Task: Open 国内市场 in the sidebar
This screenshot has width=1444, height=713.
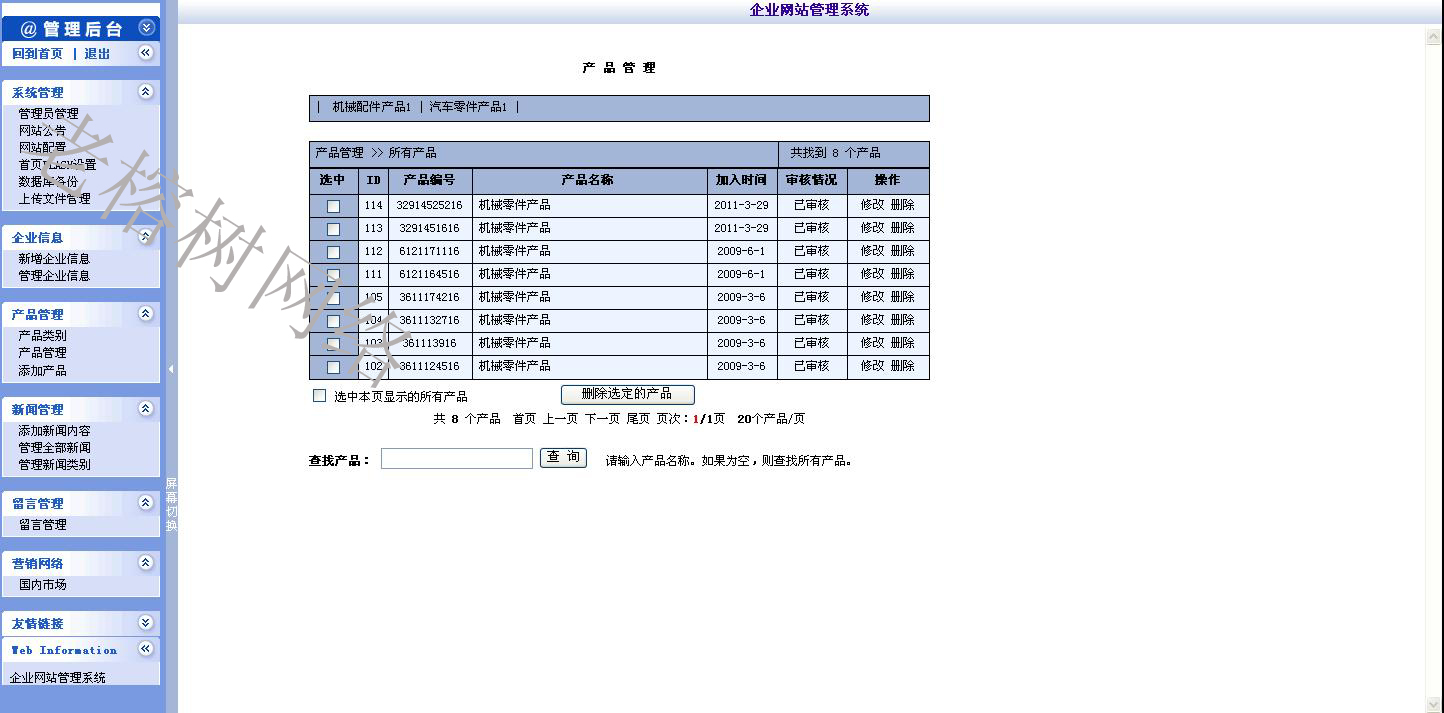Action: 42,585
